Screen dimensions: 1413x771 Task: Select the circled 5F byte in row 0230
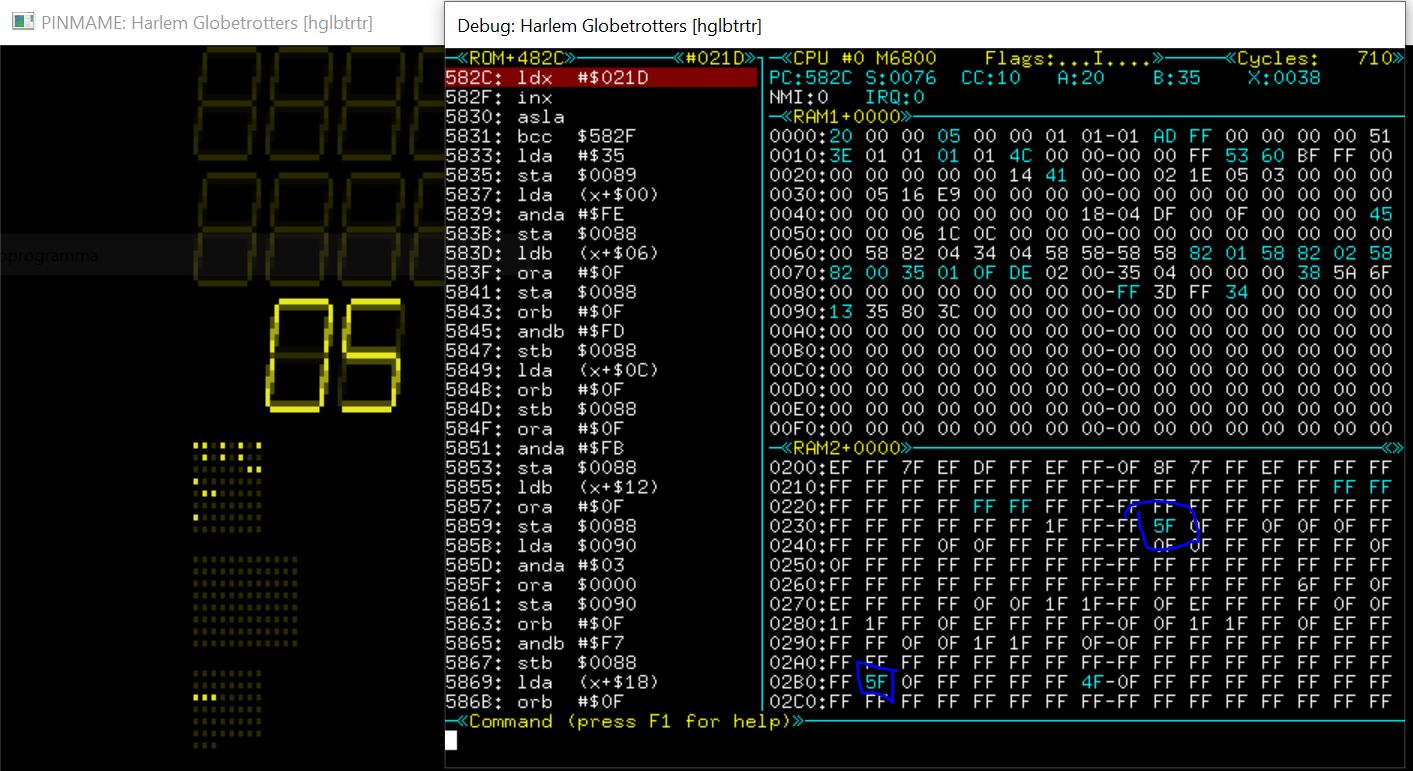1164,526
